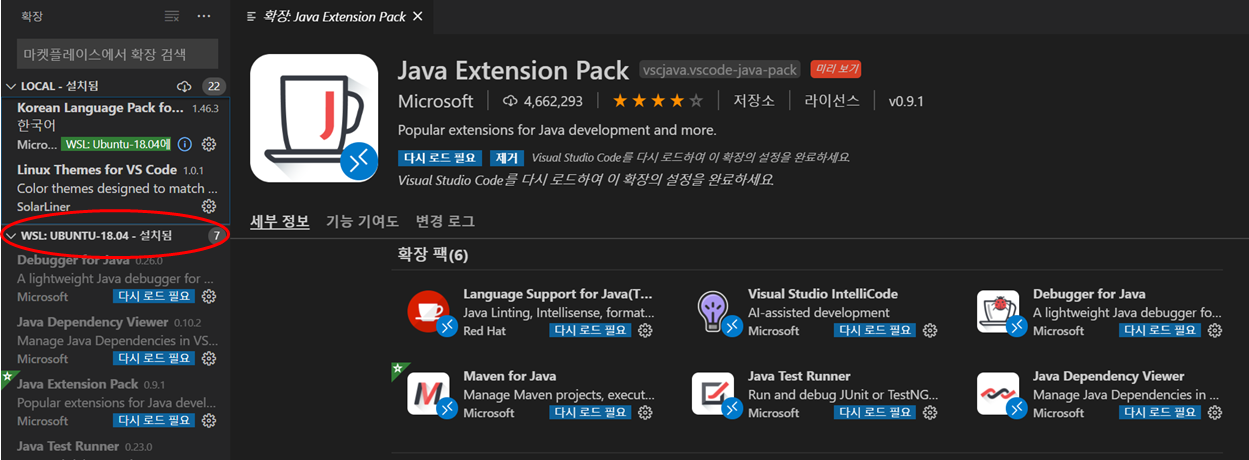This screenshot has height=460, width=1249.
Task: Close the Java Extension Pack editor tab
Action: point(417,17)
